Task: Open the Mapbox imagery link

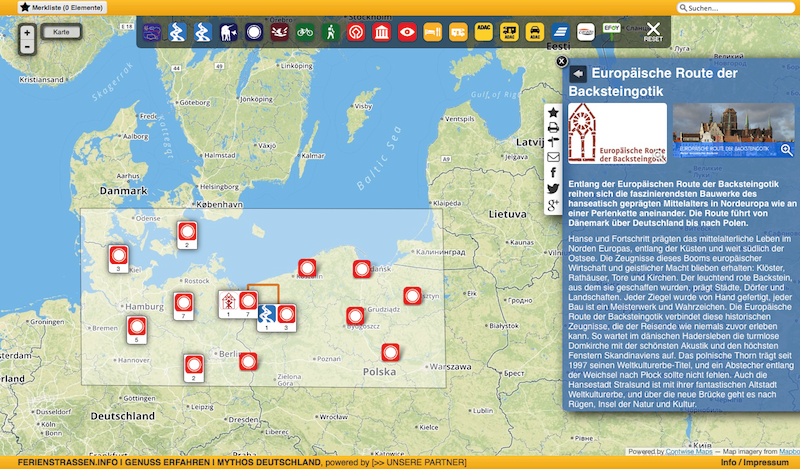Action: pyautogui.click(x=789, y=451)
